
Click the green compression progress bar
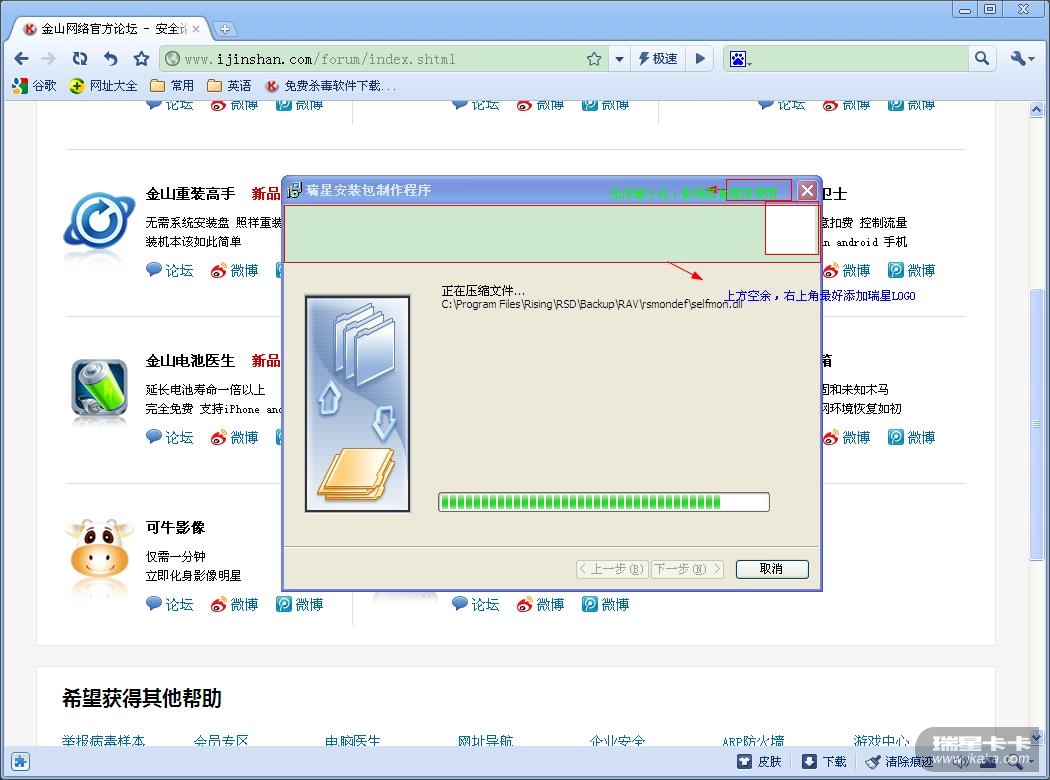603,502
